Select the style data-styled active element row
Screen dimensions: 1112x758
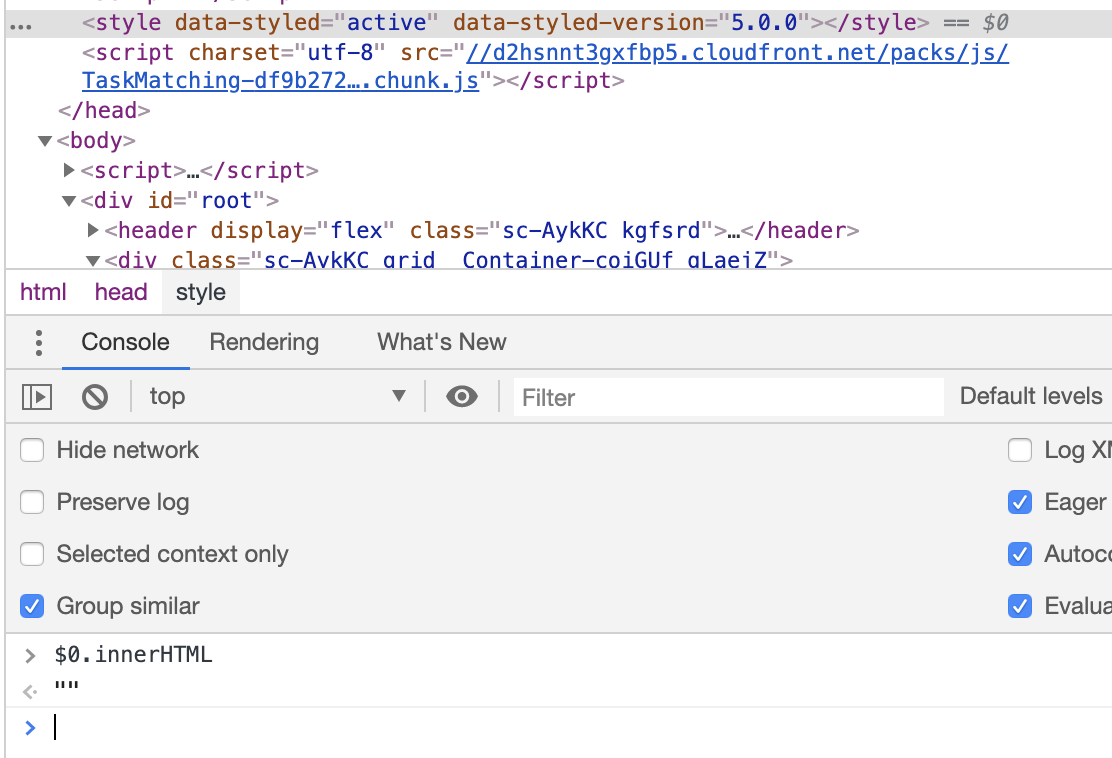pyautogui.click(x=559, y=23)
